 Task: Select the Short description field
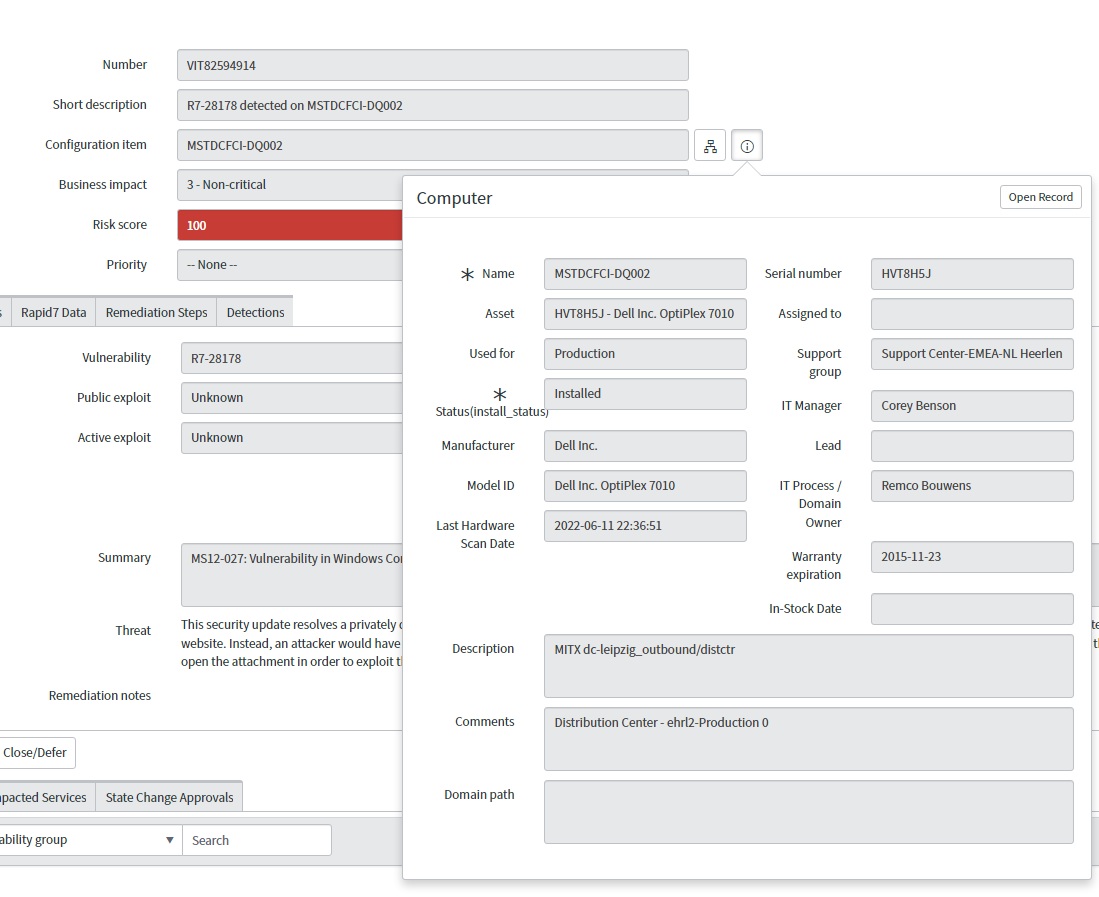[x=432, y=105]
